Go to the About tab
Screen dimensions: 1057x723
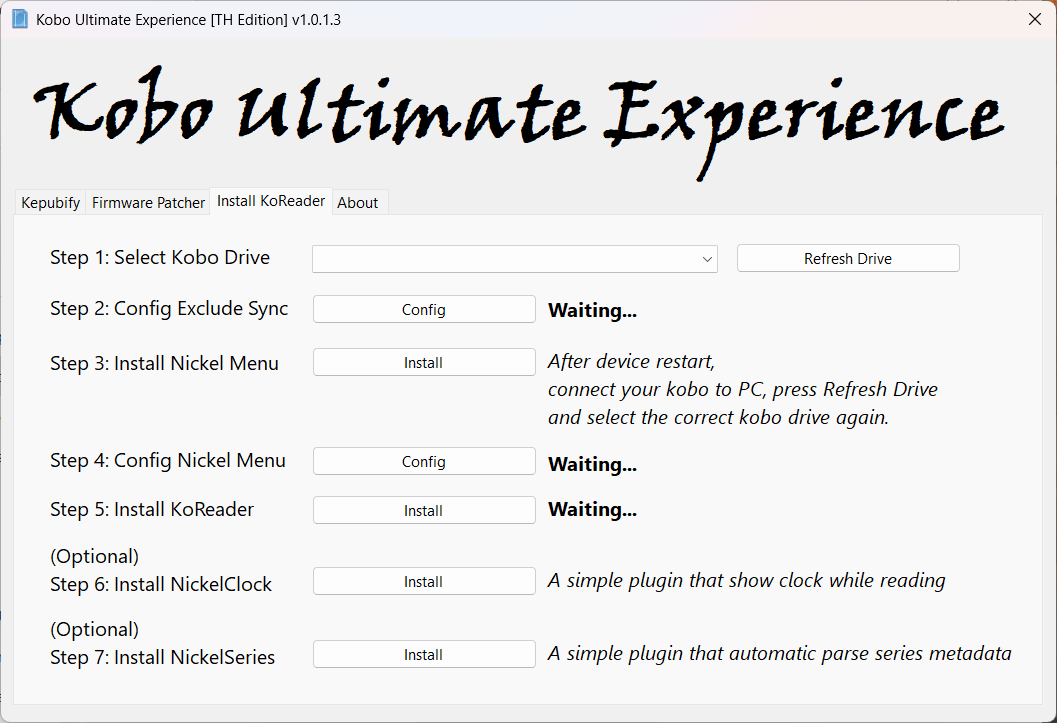[x=358, y=202]
